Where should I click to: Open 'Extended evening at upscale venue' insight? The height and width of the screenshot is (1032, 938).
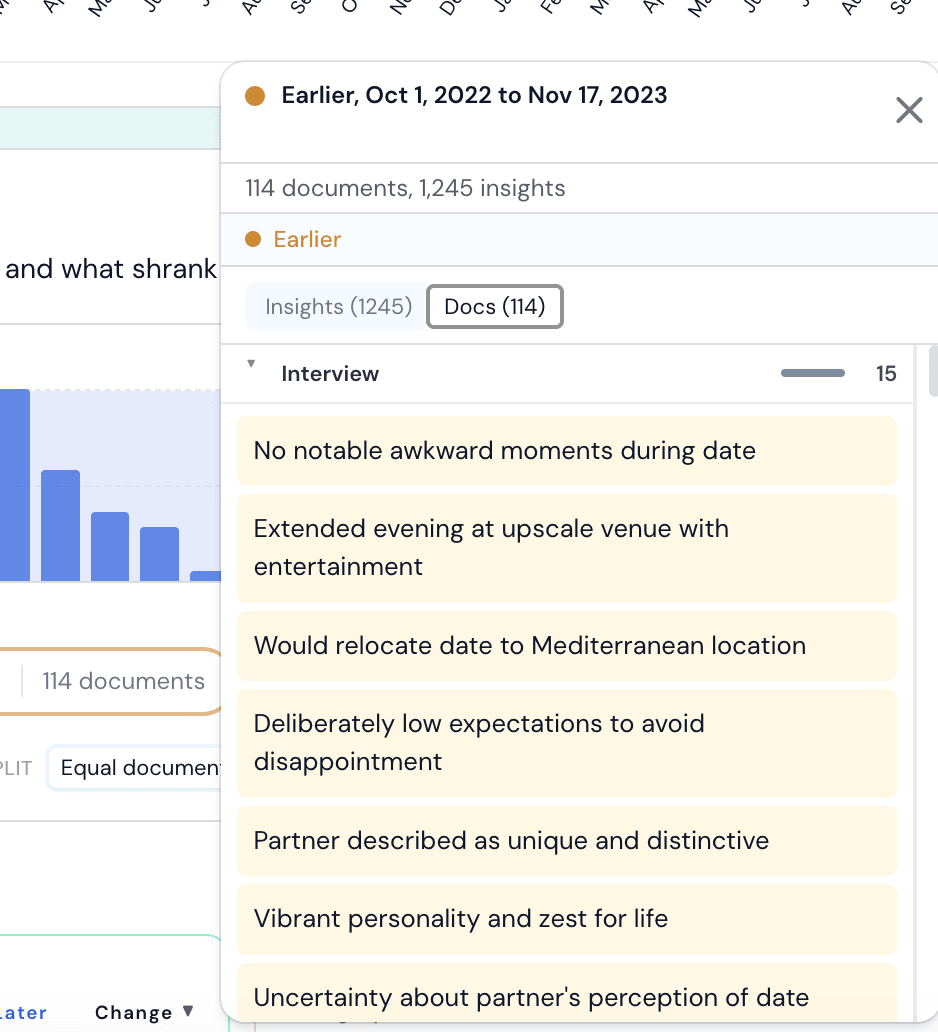pos(567,548)
